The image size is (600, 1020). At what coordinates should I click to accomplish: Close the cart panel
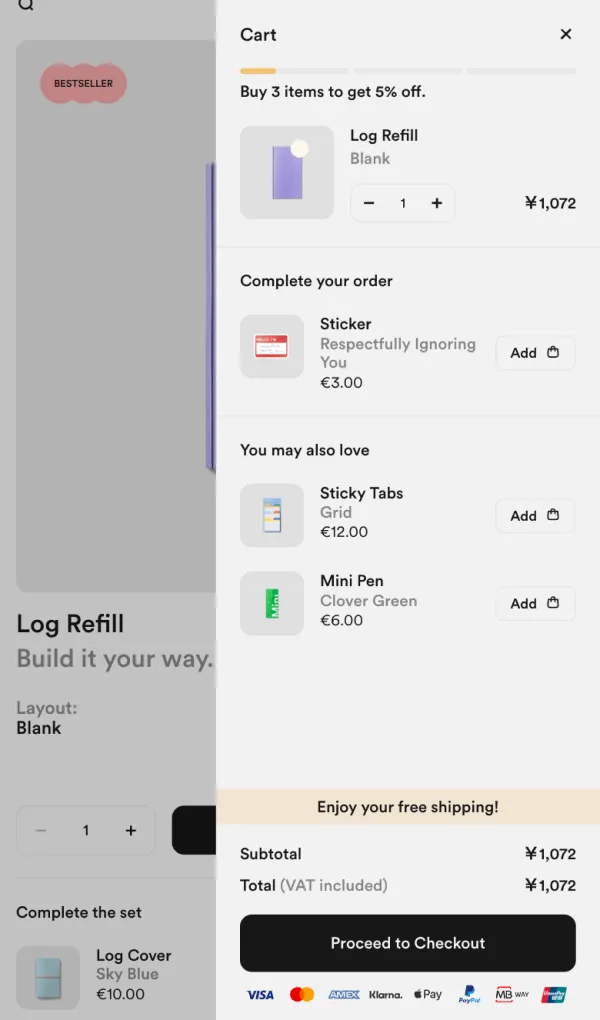click(566, 34)
